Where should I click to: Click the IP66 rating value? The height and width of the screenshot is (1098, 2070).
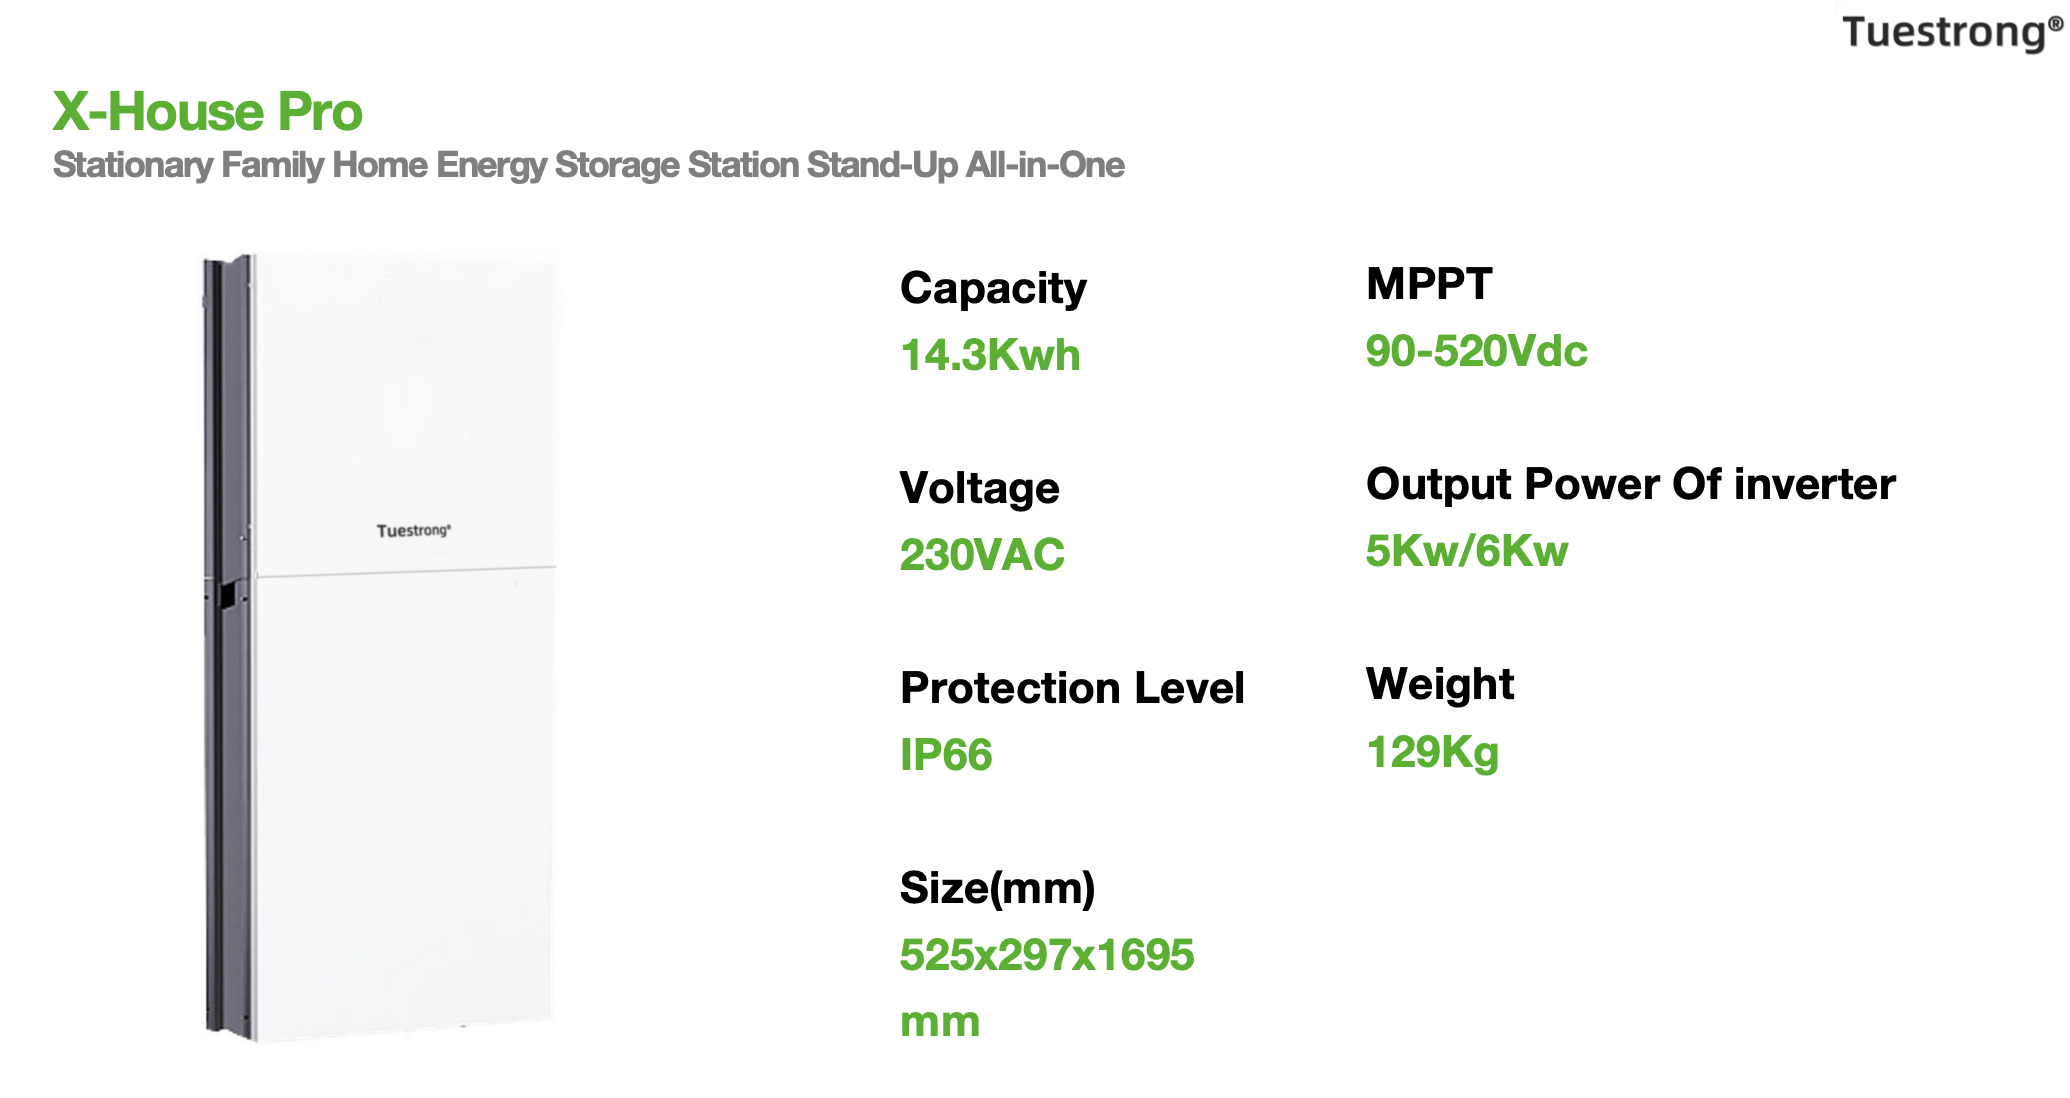click(x=946, y=755)
